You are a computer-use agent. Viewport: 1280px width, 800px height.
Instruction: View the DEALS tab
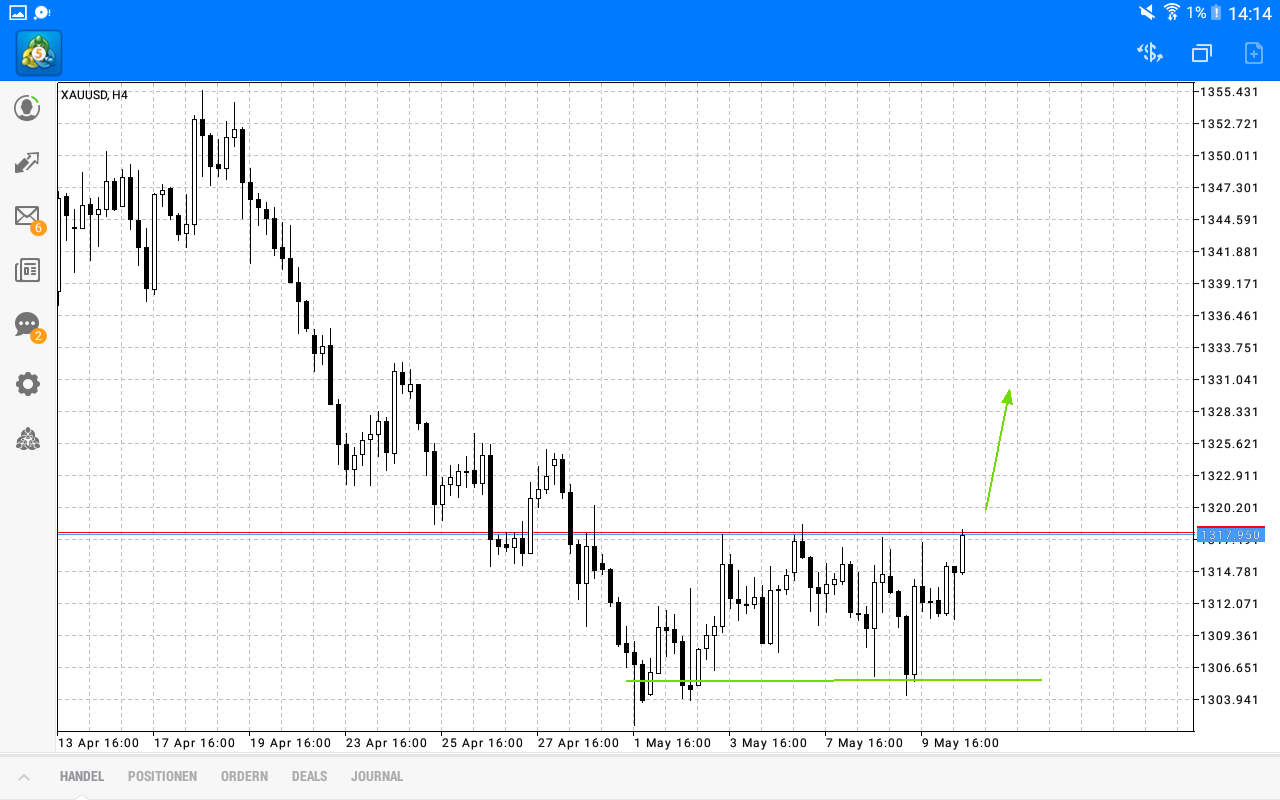click(309, 776)
